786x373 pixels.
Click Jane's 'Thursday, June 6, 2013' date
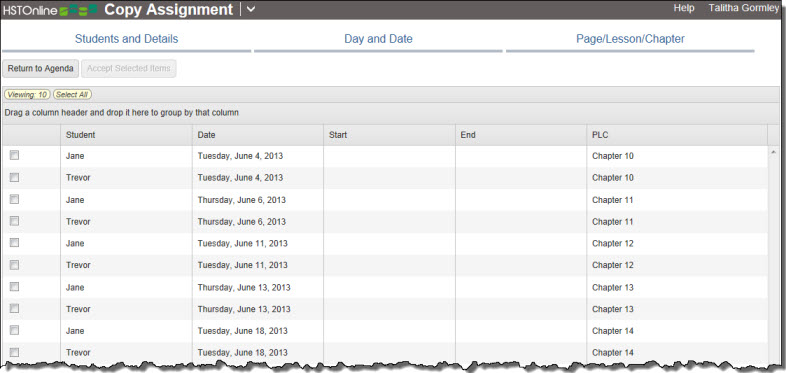click(242, 200)
